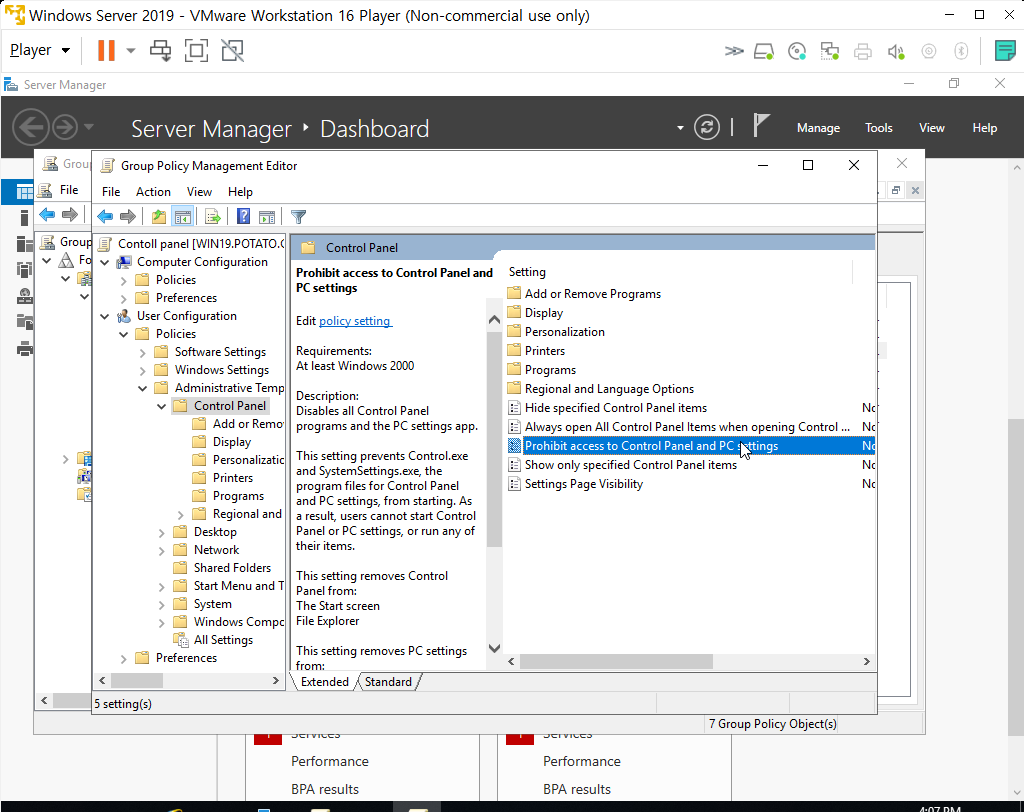1024x812 pixels.
Task: Switch to the Standard tab
Action: tap(388, 681)
